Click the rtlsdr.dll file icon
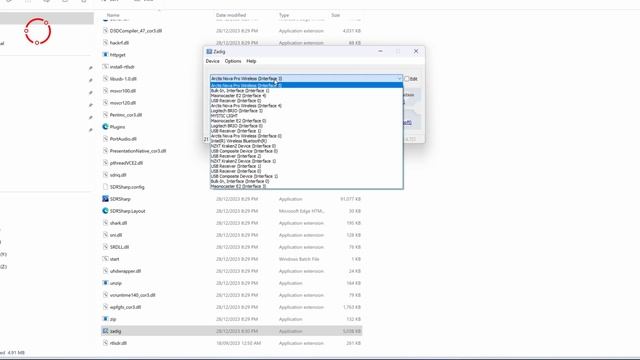The image size is (640, 360). tap(105, 343)
